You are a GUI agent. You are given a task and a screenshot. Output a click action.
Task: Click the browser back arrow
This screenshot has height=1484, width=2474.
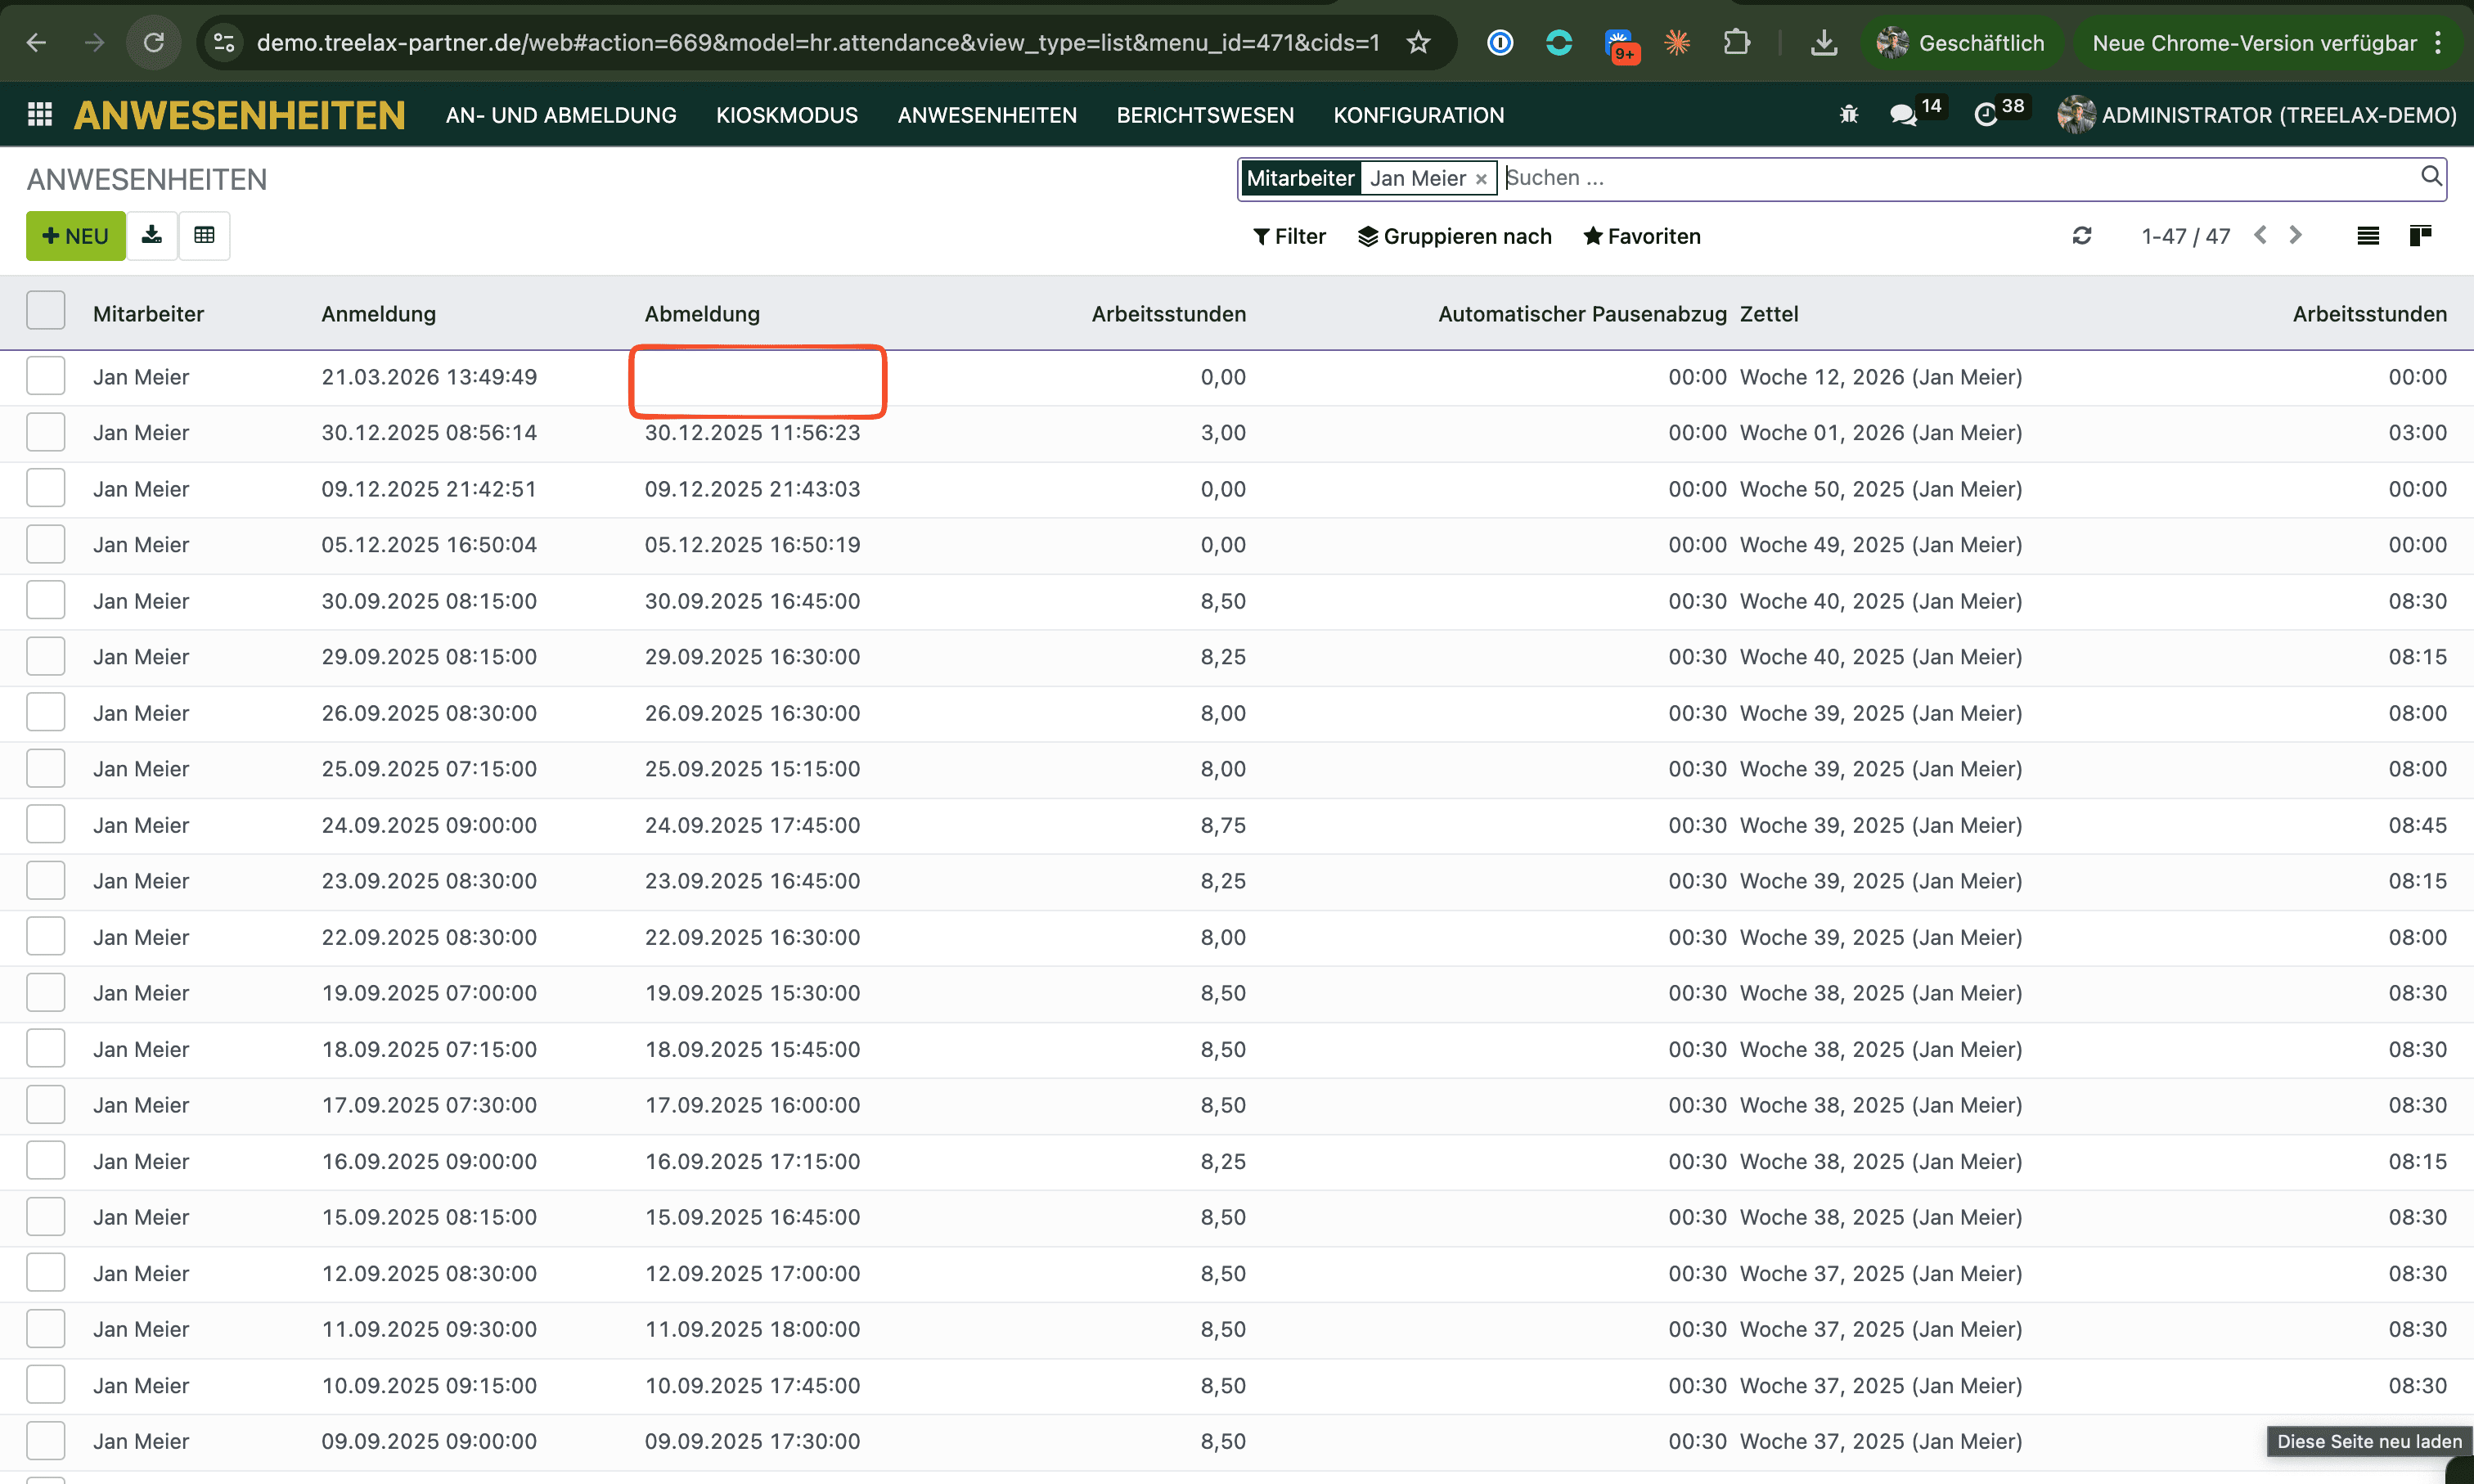click(36, 43)
